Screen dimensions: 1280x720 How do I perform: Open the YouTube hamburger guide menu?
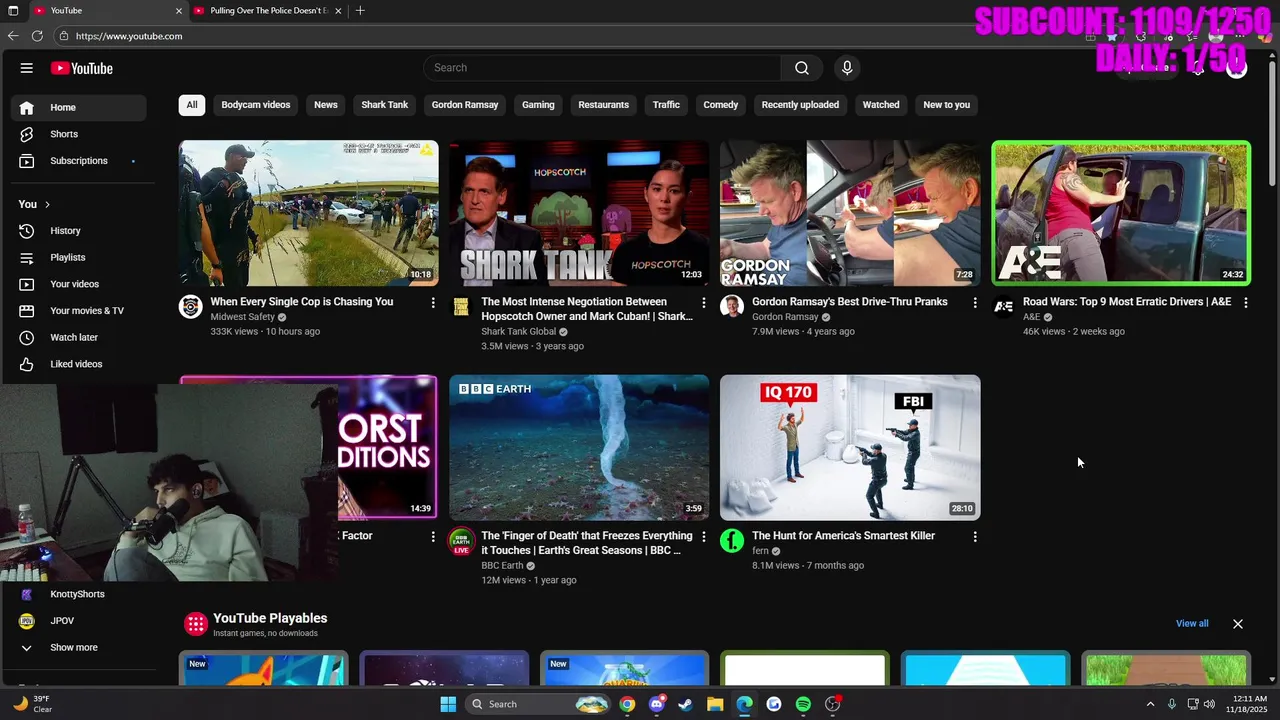click(x=27, y=68)
